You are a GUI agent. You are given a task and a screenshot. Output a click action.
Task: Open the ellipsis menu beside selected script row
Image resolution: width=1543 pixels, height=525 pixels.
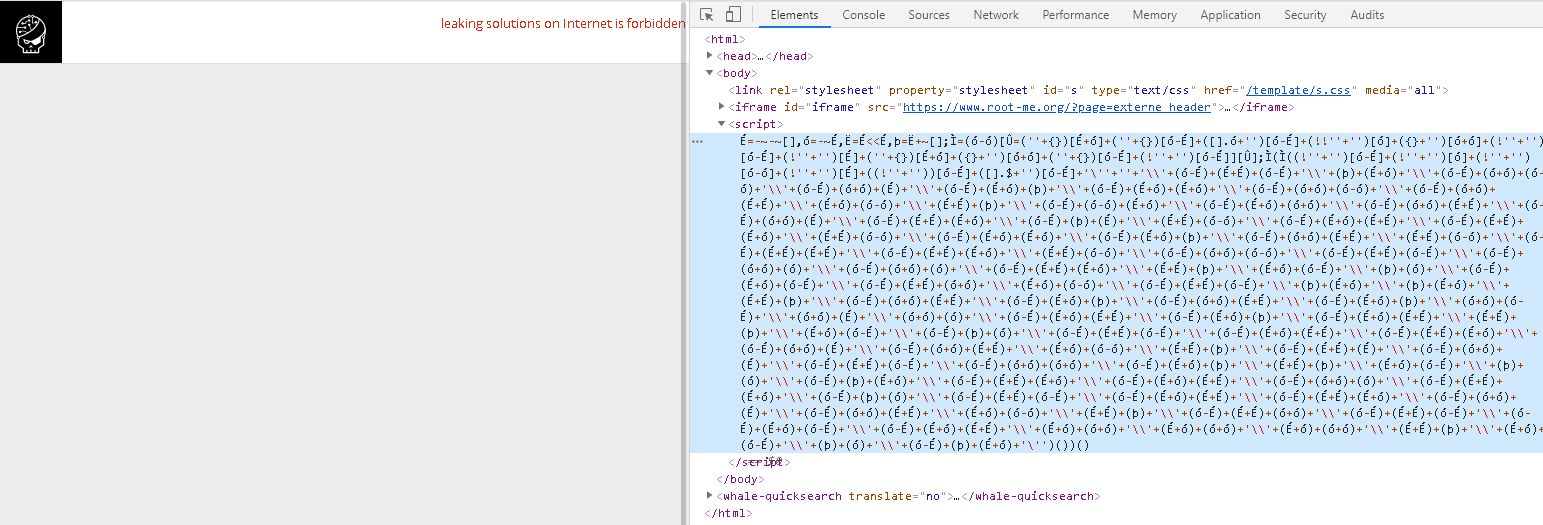pyautogui.click(x=697, y=142)
